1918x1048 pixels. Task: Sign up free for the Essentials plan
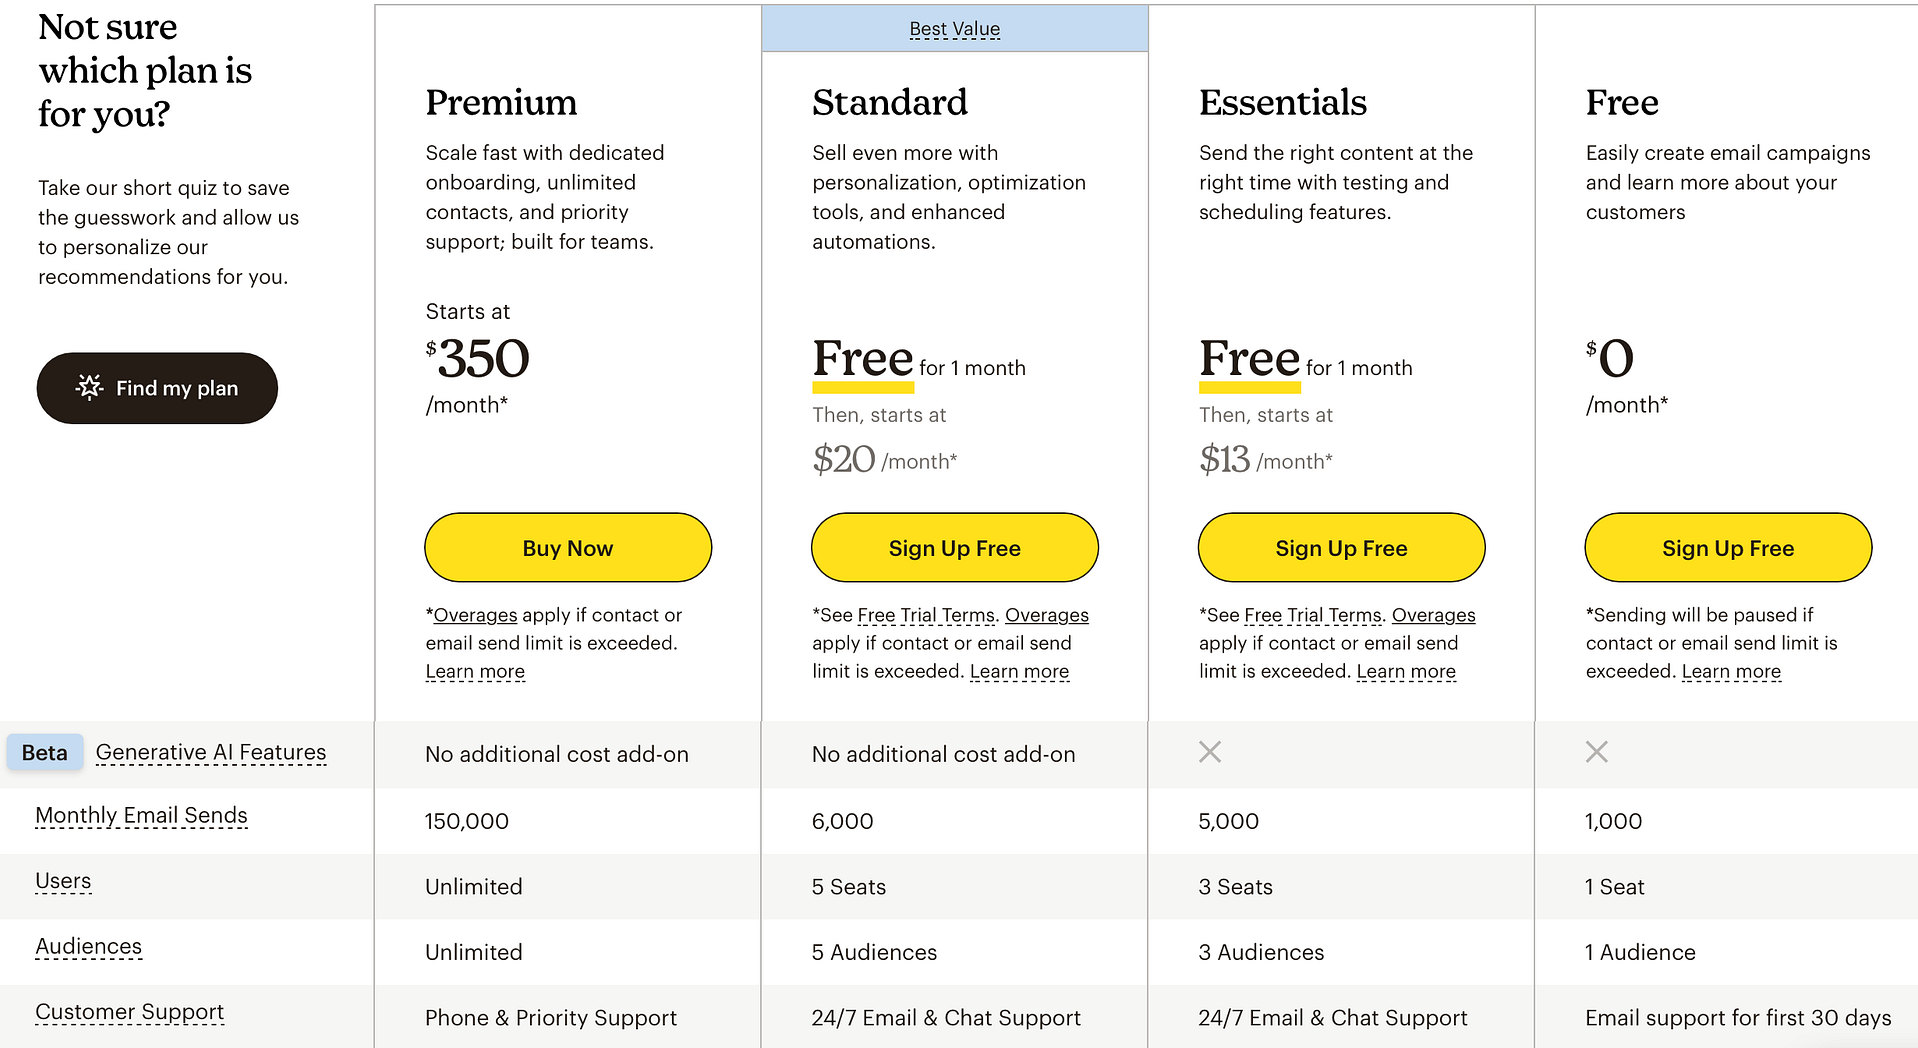click(x=1342, y=548)
